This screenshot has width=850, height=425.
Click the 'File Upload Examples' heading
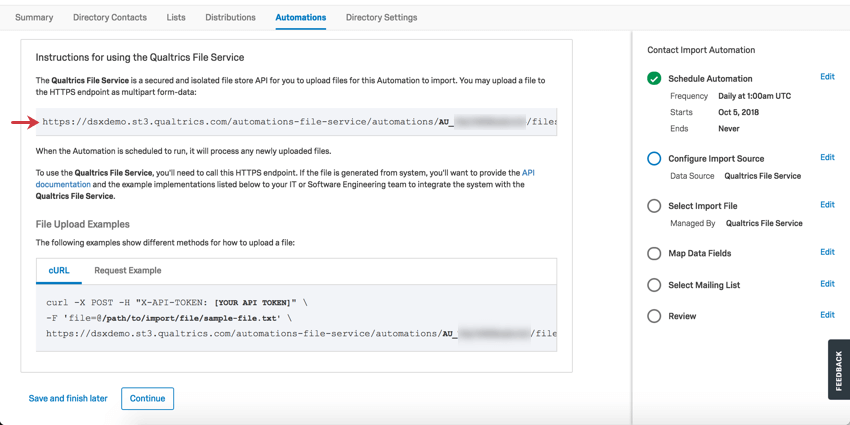(x=82, y=224)
